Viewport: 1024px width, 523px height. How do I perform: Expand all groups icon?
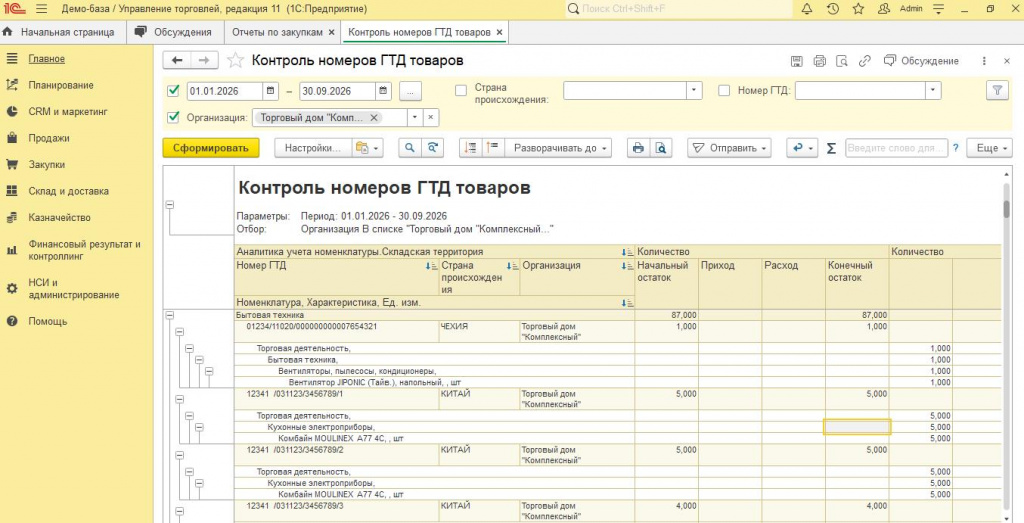(x=492, y=148)
